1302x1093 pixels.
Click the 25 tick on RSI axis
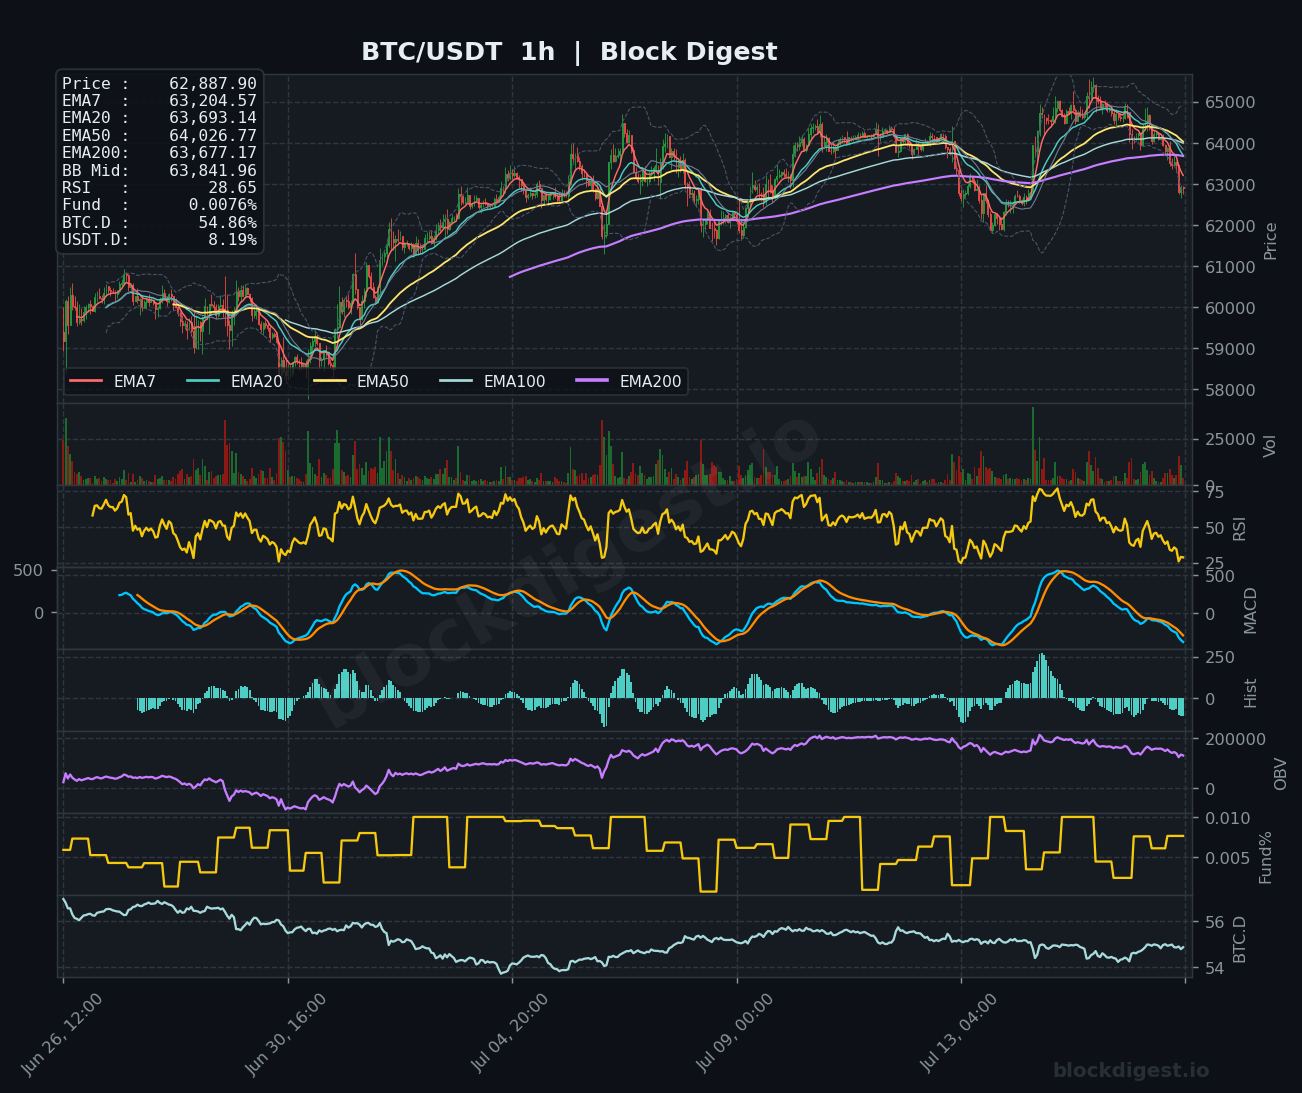pyautogui.click(x=1214, y=564)
